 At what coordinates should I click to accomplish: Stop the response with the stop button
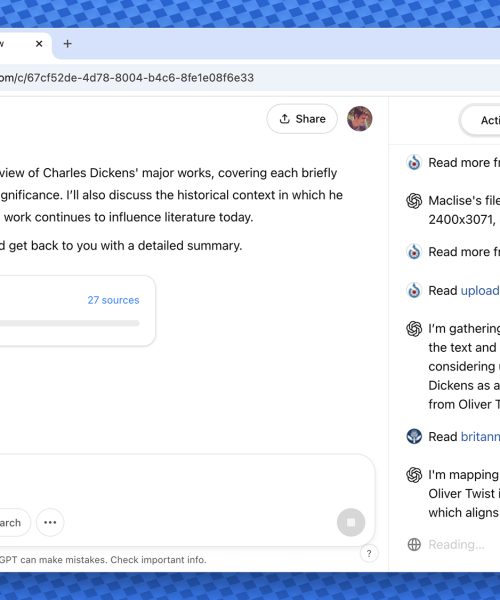point(351,522)
